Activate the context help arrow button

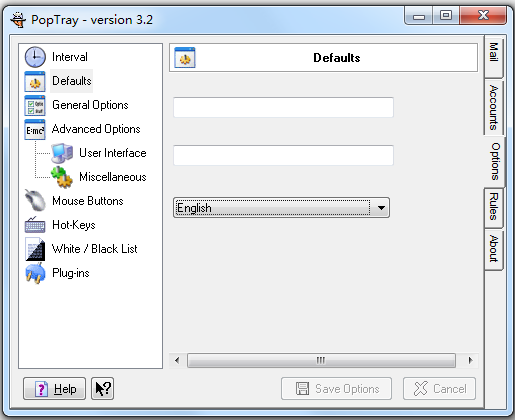102,389
